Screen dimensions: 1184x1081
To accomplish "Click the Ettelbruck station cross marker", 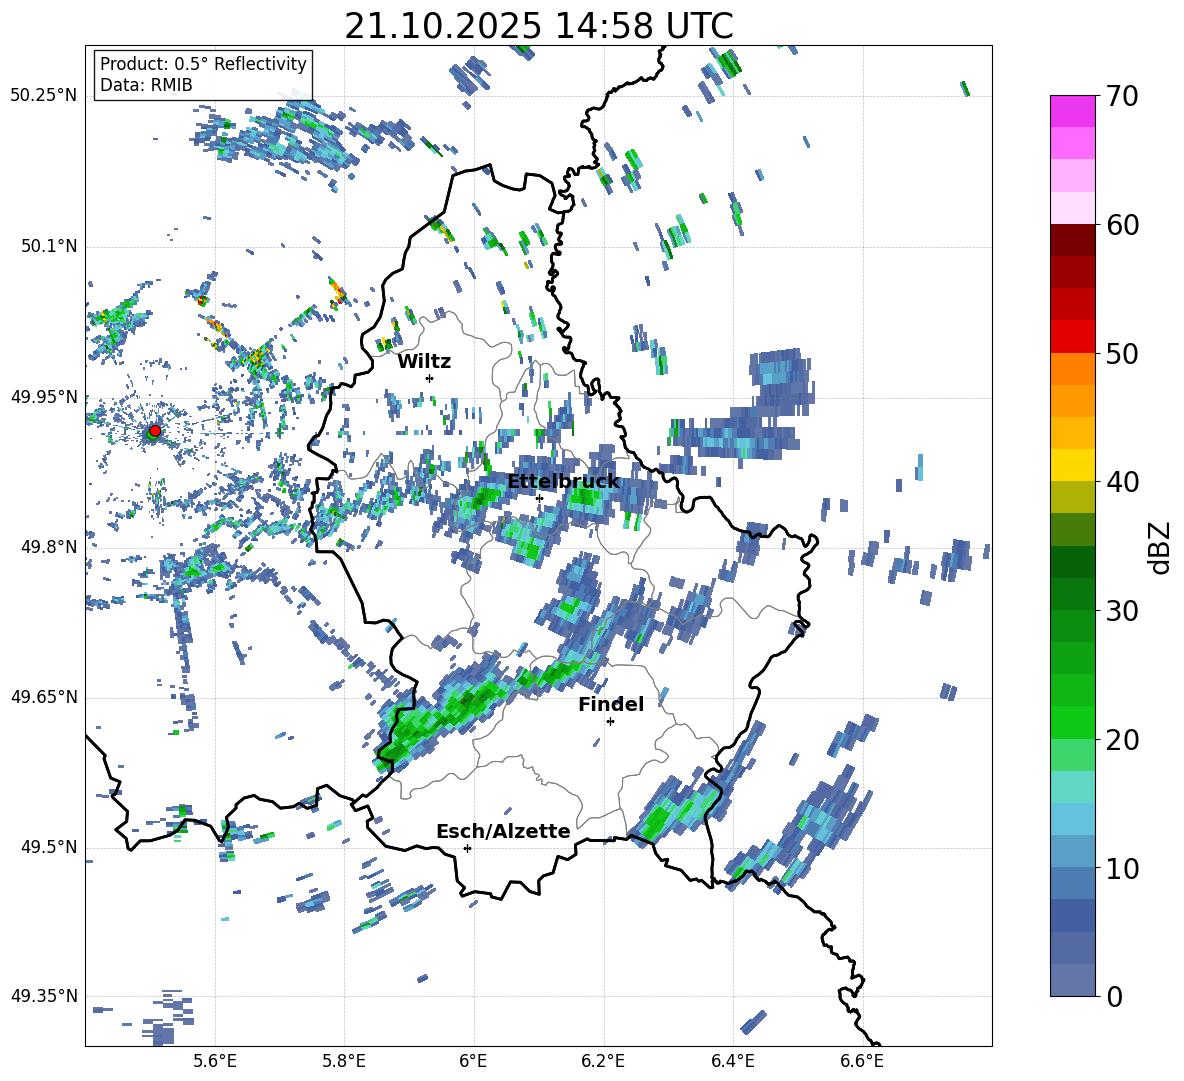I will (x=539, y=498).
